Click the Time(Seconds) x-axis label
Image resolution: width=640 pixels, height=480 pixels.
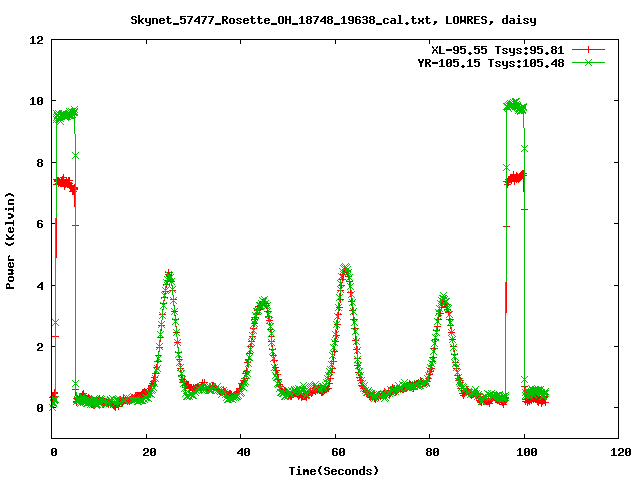[334, 471]
